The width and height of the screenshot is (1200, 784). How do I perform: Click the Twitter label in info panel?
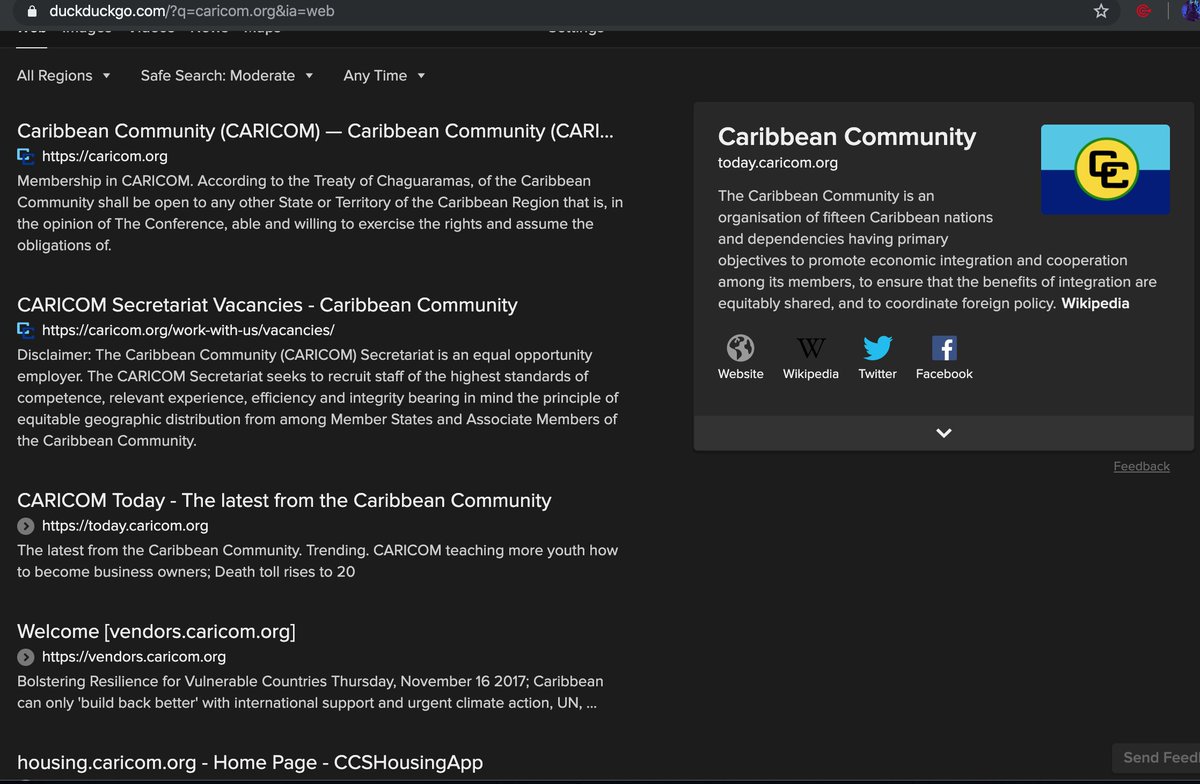click(877, 374)
